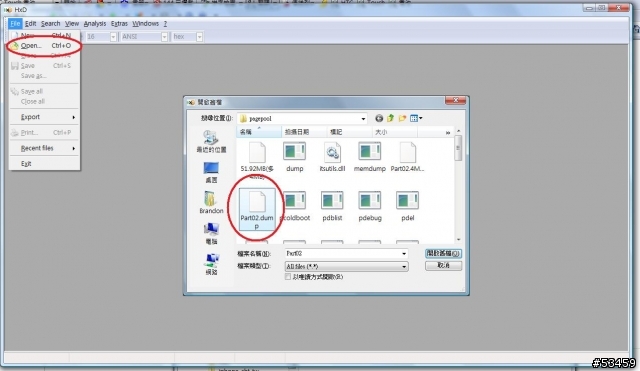This screenshot has width=640, height=371.
Task: Select the Desktop shortcut in dialog sidebar
Action: (x=211, y=172)
